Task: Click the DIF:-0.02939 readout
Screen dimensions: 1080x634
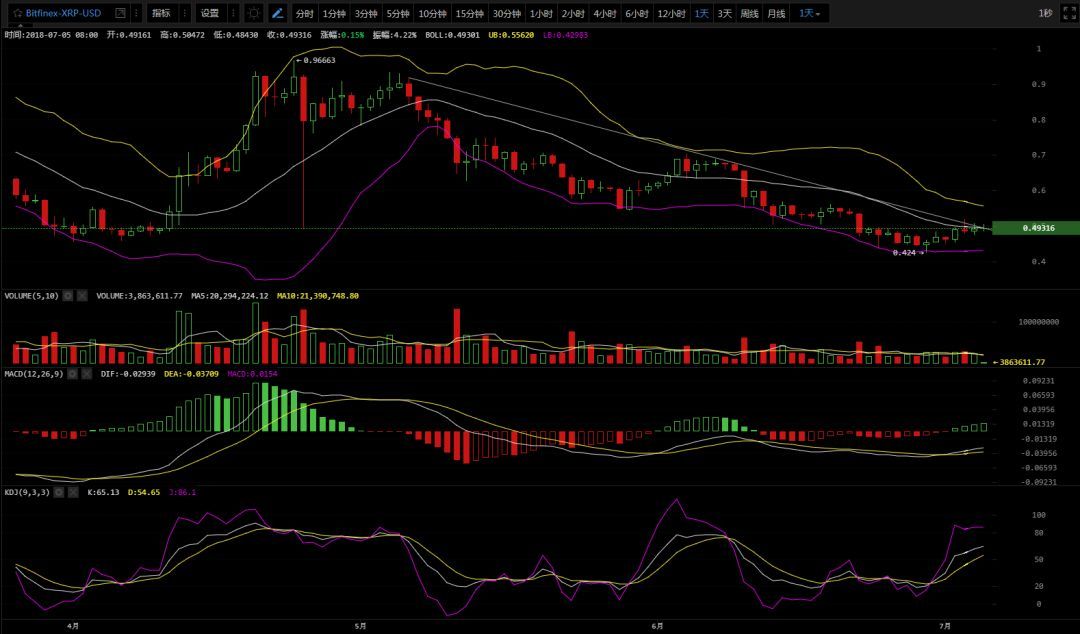Action: [129, 374]
